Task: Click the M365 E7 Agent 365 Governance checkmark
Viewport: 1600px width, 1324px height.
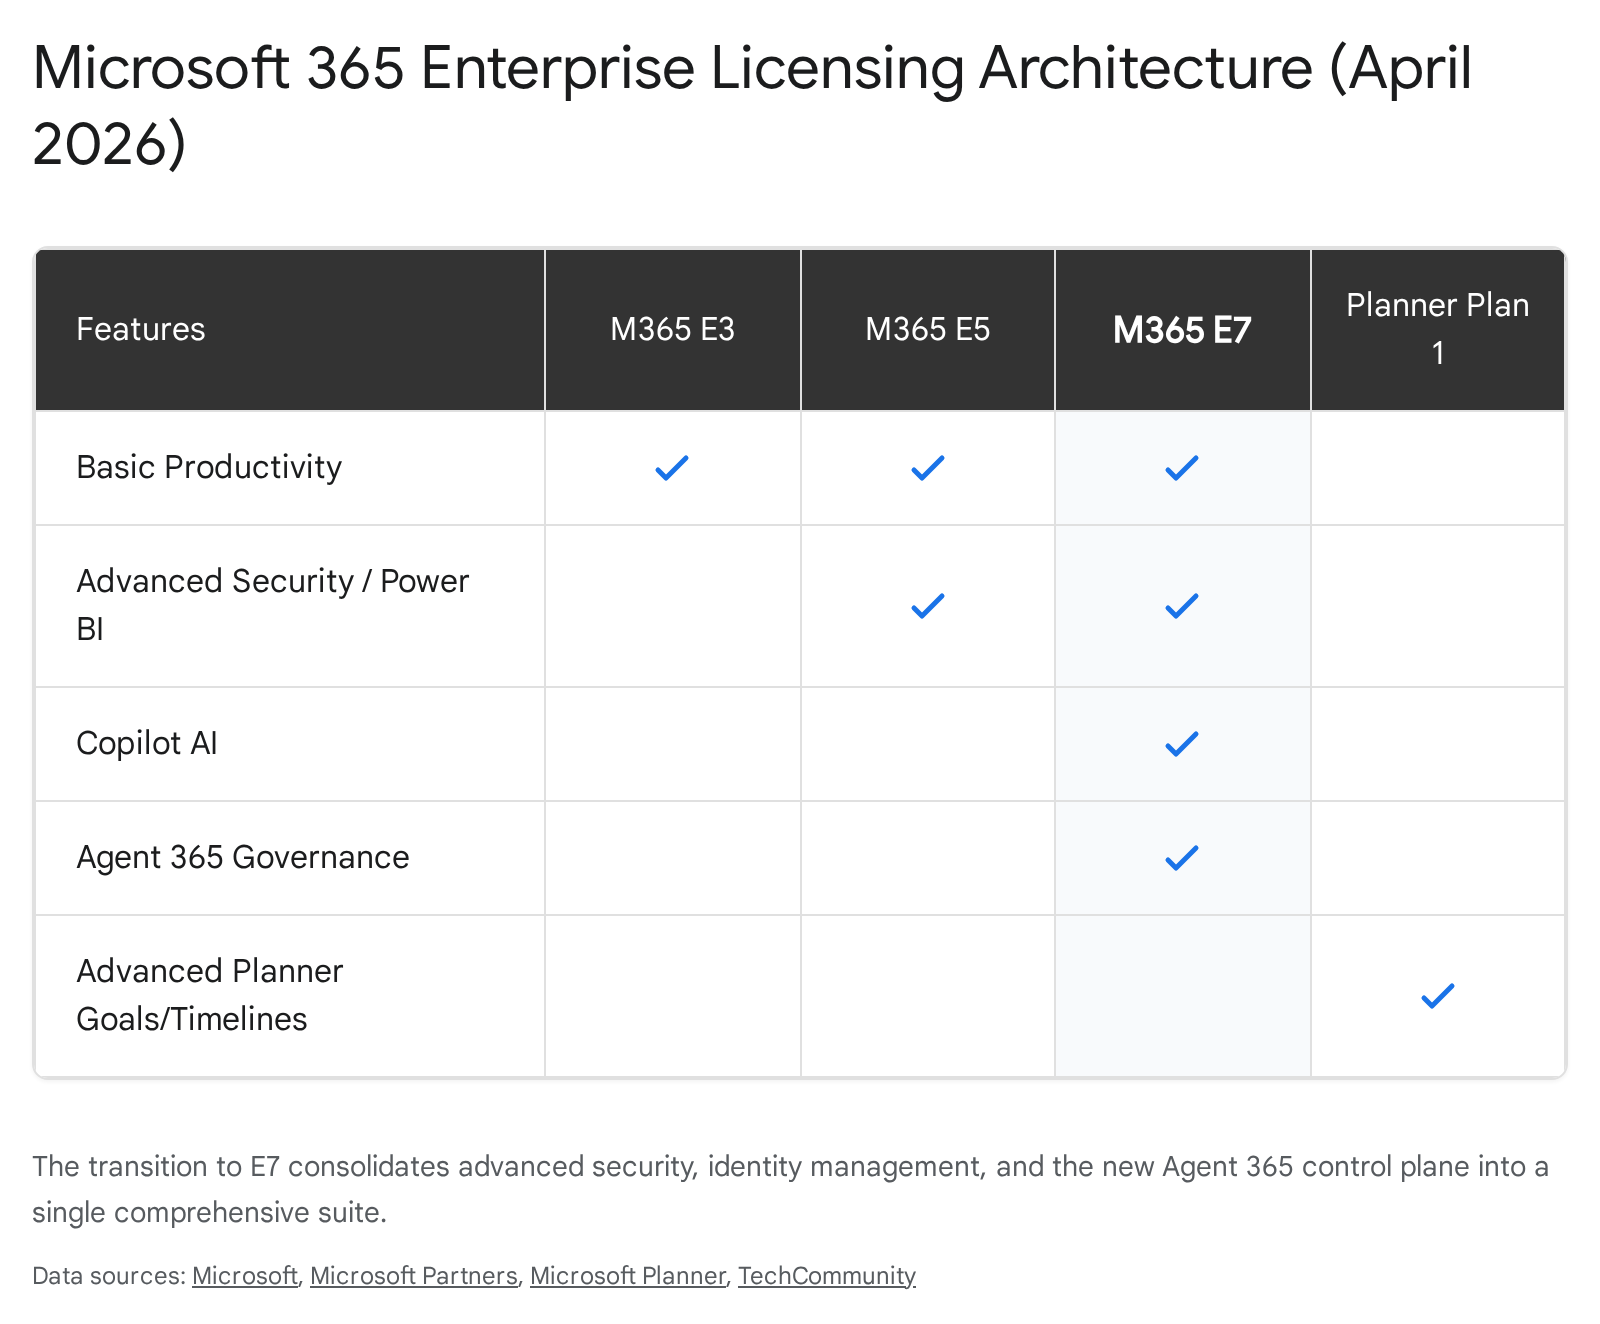Action: (1182, 858)
